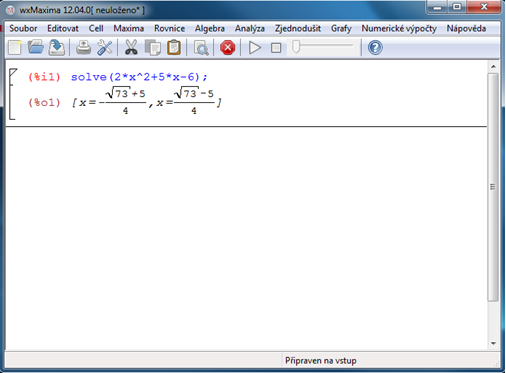The height and width of the screenshot is (373, 506).
Task: Print the document with printer icon
Action: tap(83, 48)
